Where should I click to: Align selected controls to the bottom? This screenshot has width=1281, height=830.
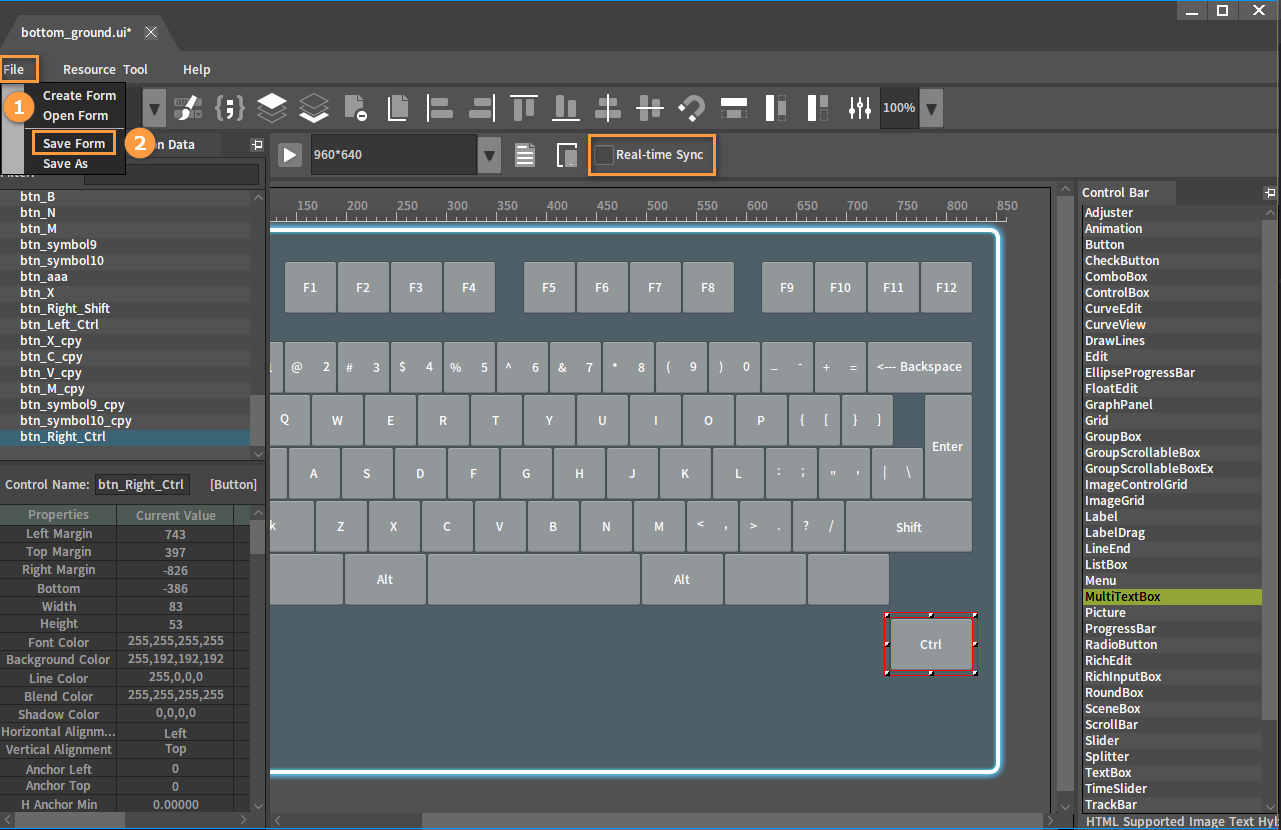click(x=566, y=107)
